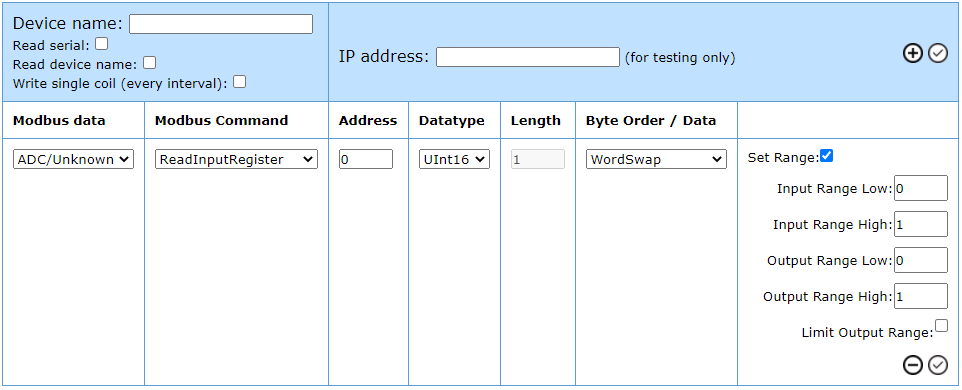Enable the Read serial checkbox
Viewport: 962px width, 390px height.
pyautogui.click(x=102, y=44)
